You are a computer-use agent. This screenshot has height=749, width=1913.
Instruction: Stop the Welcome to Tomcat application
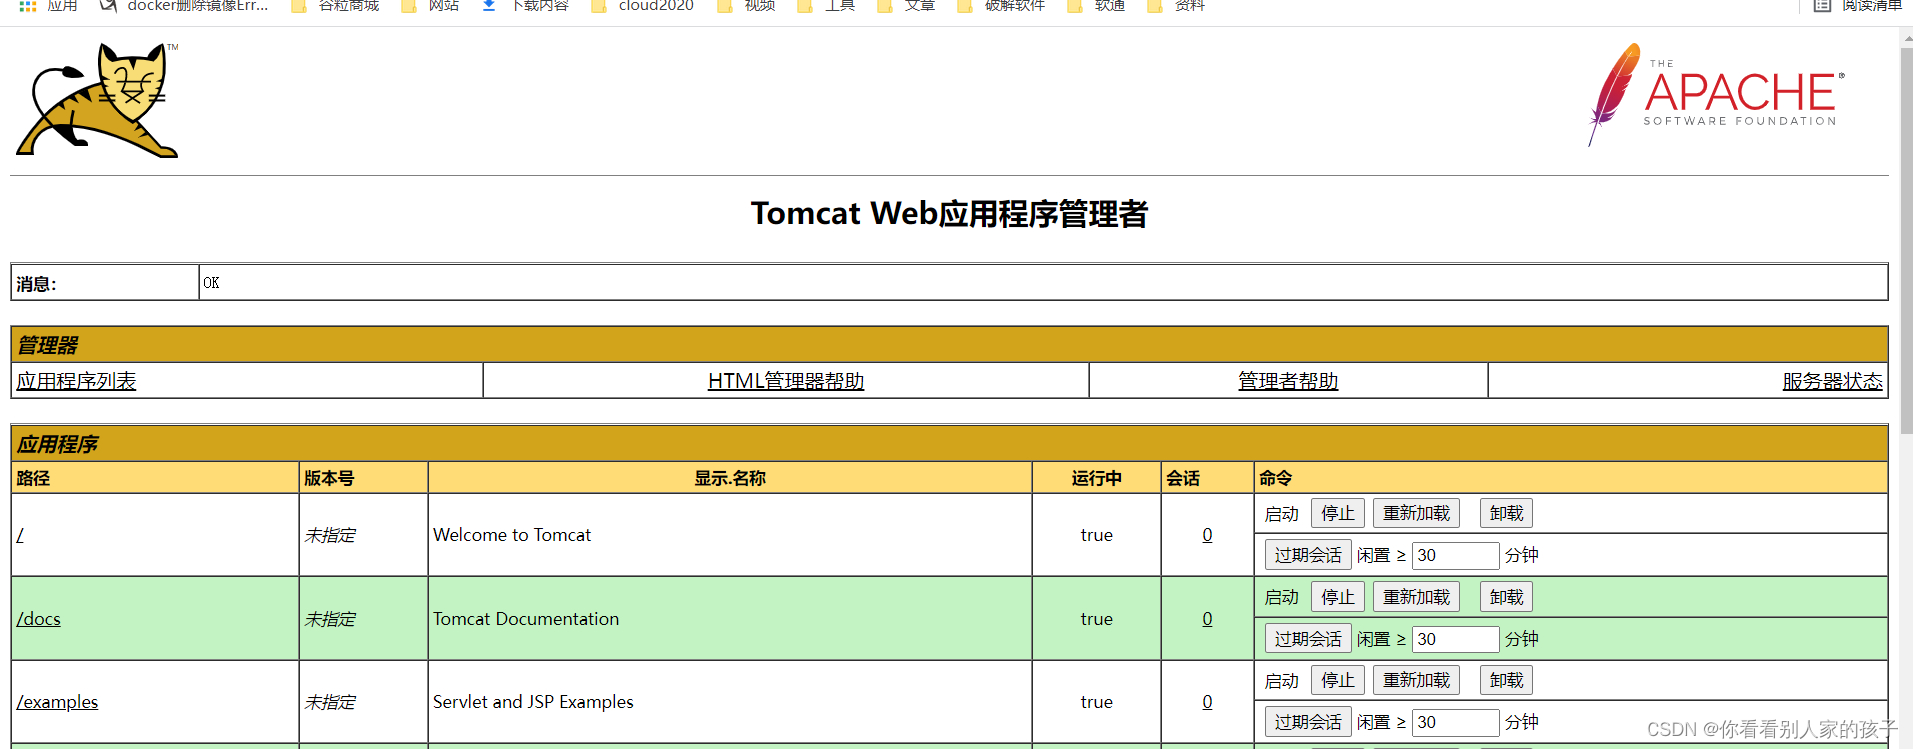[x=1338, y=513]
